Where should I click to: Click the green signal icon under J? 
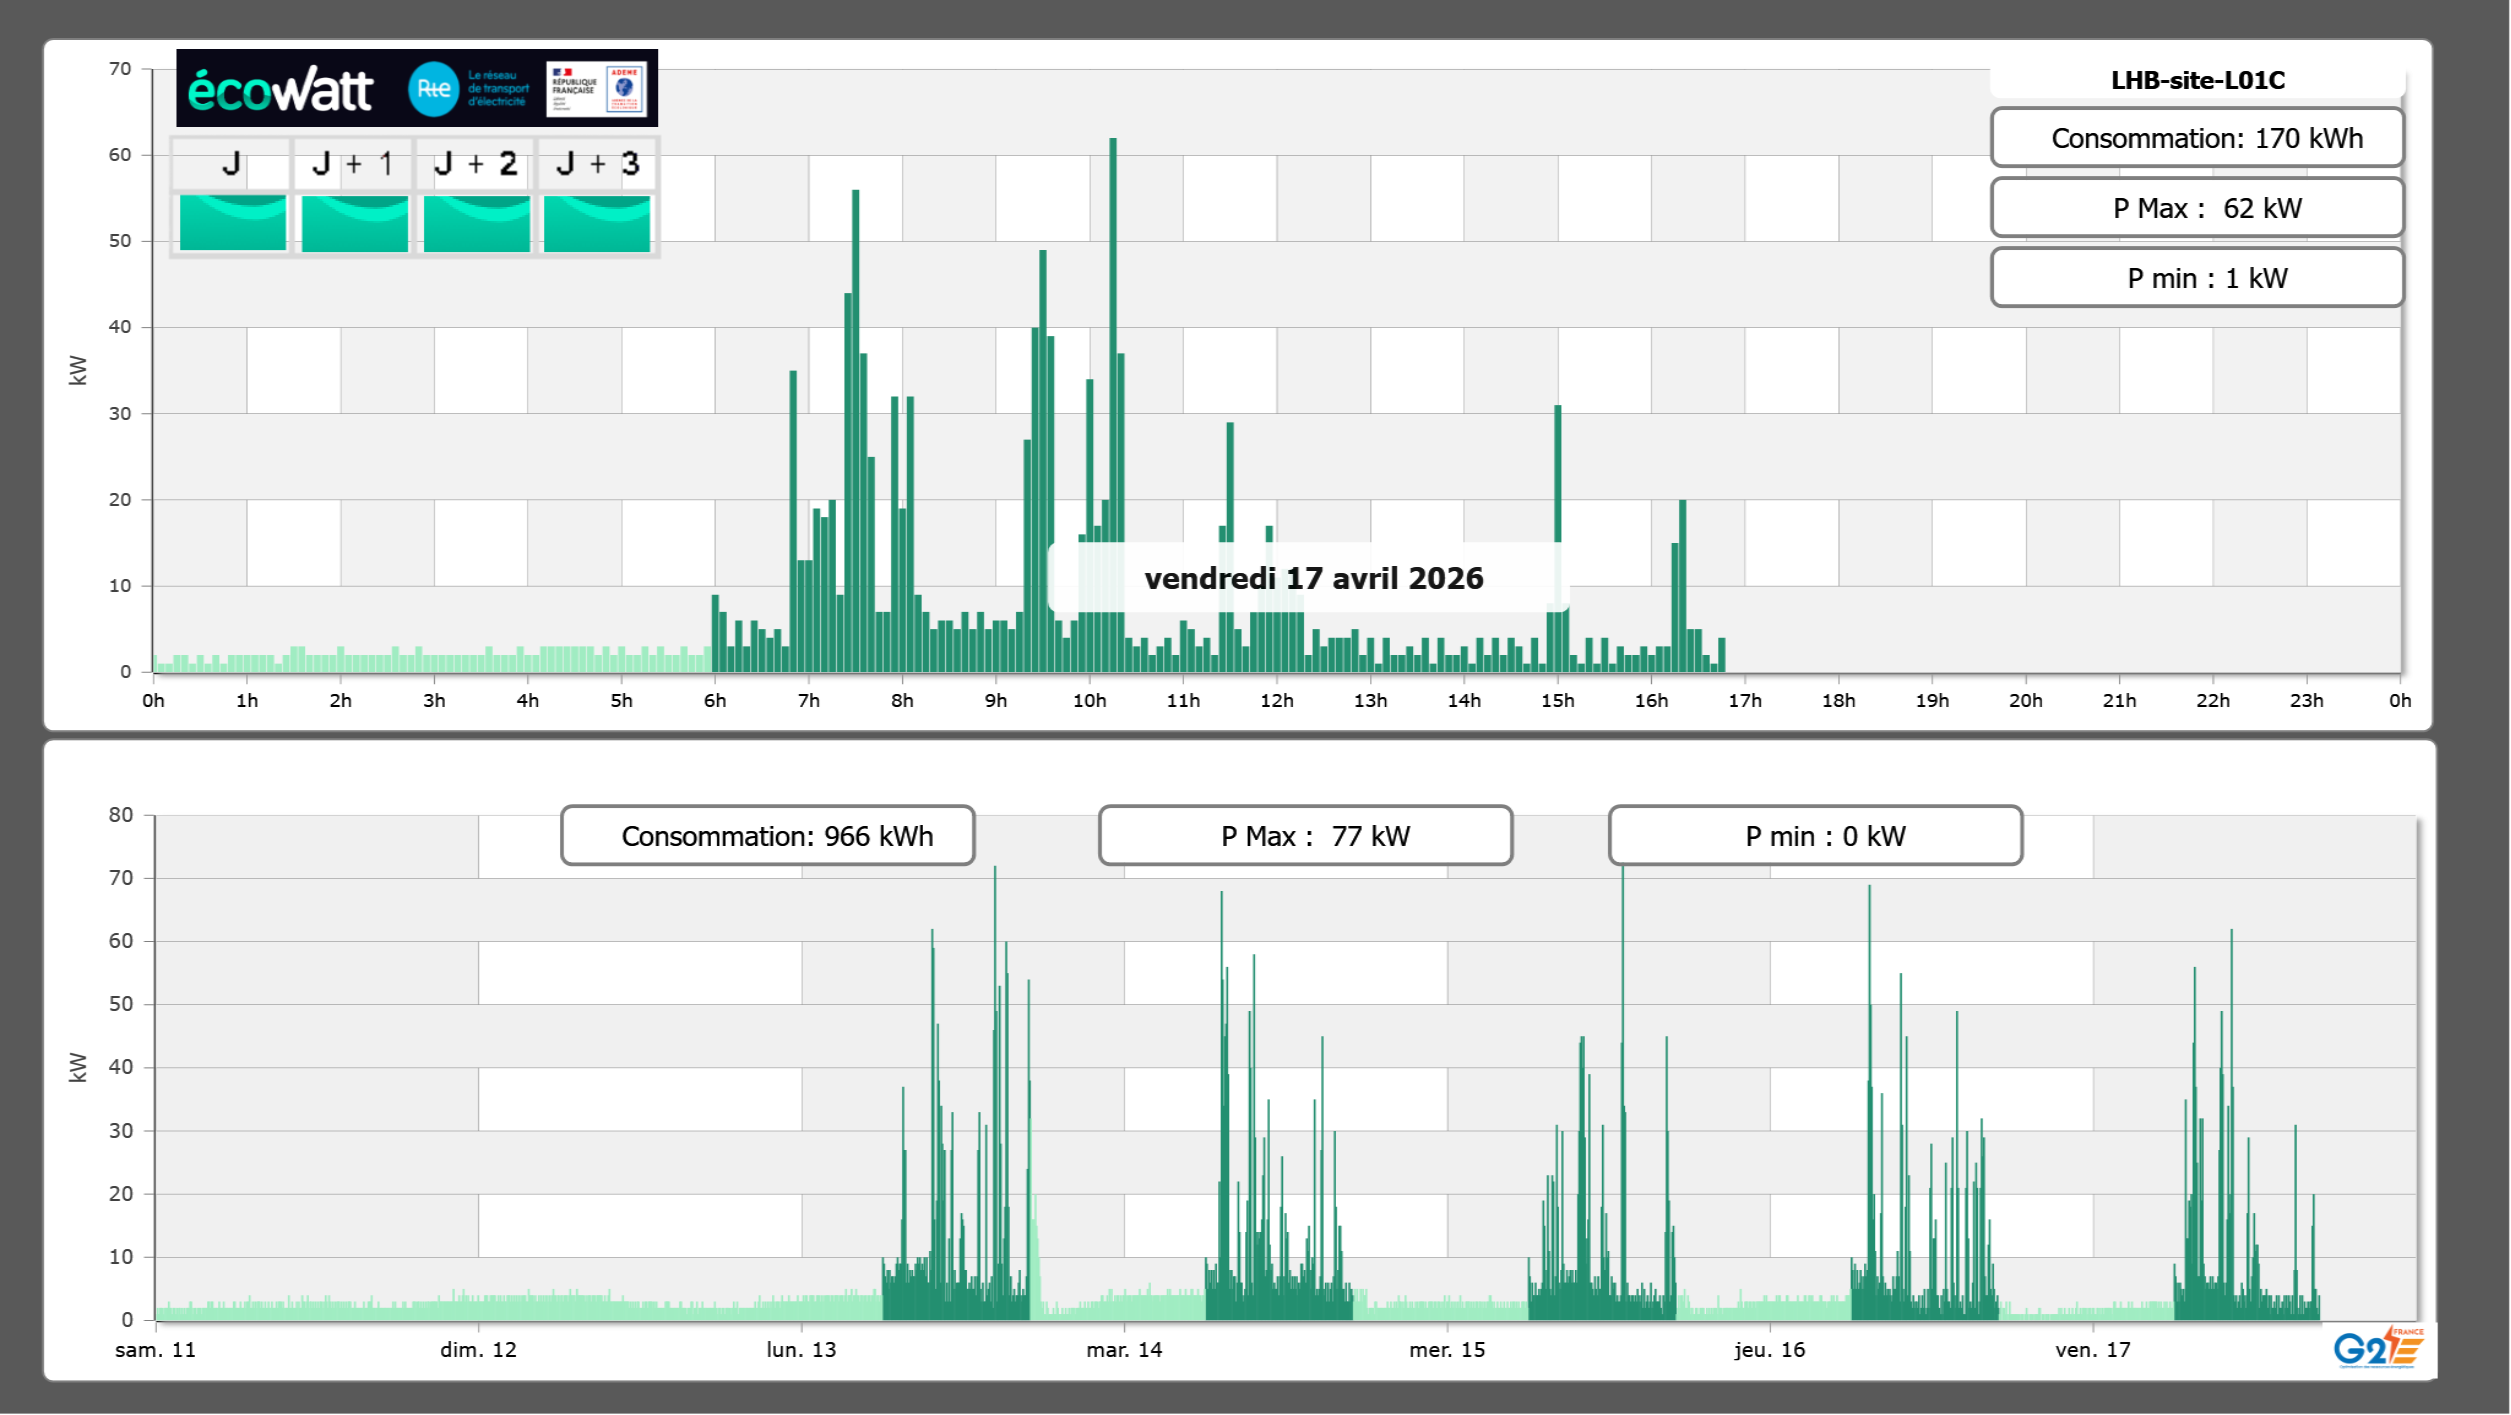(232, 222)
